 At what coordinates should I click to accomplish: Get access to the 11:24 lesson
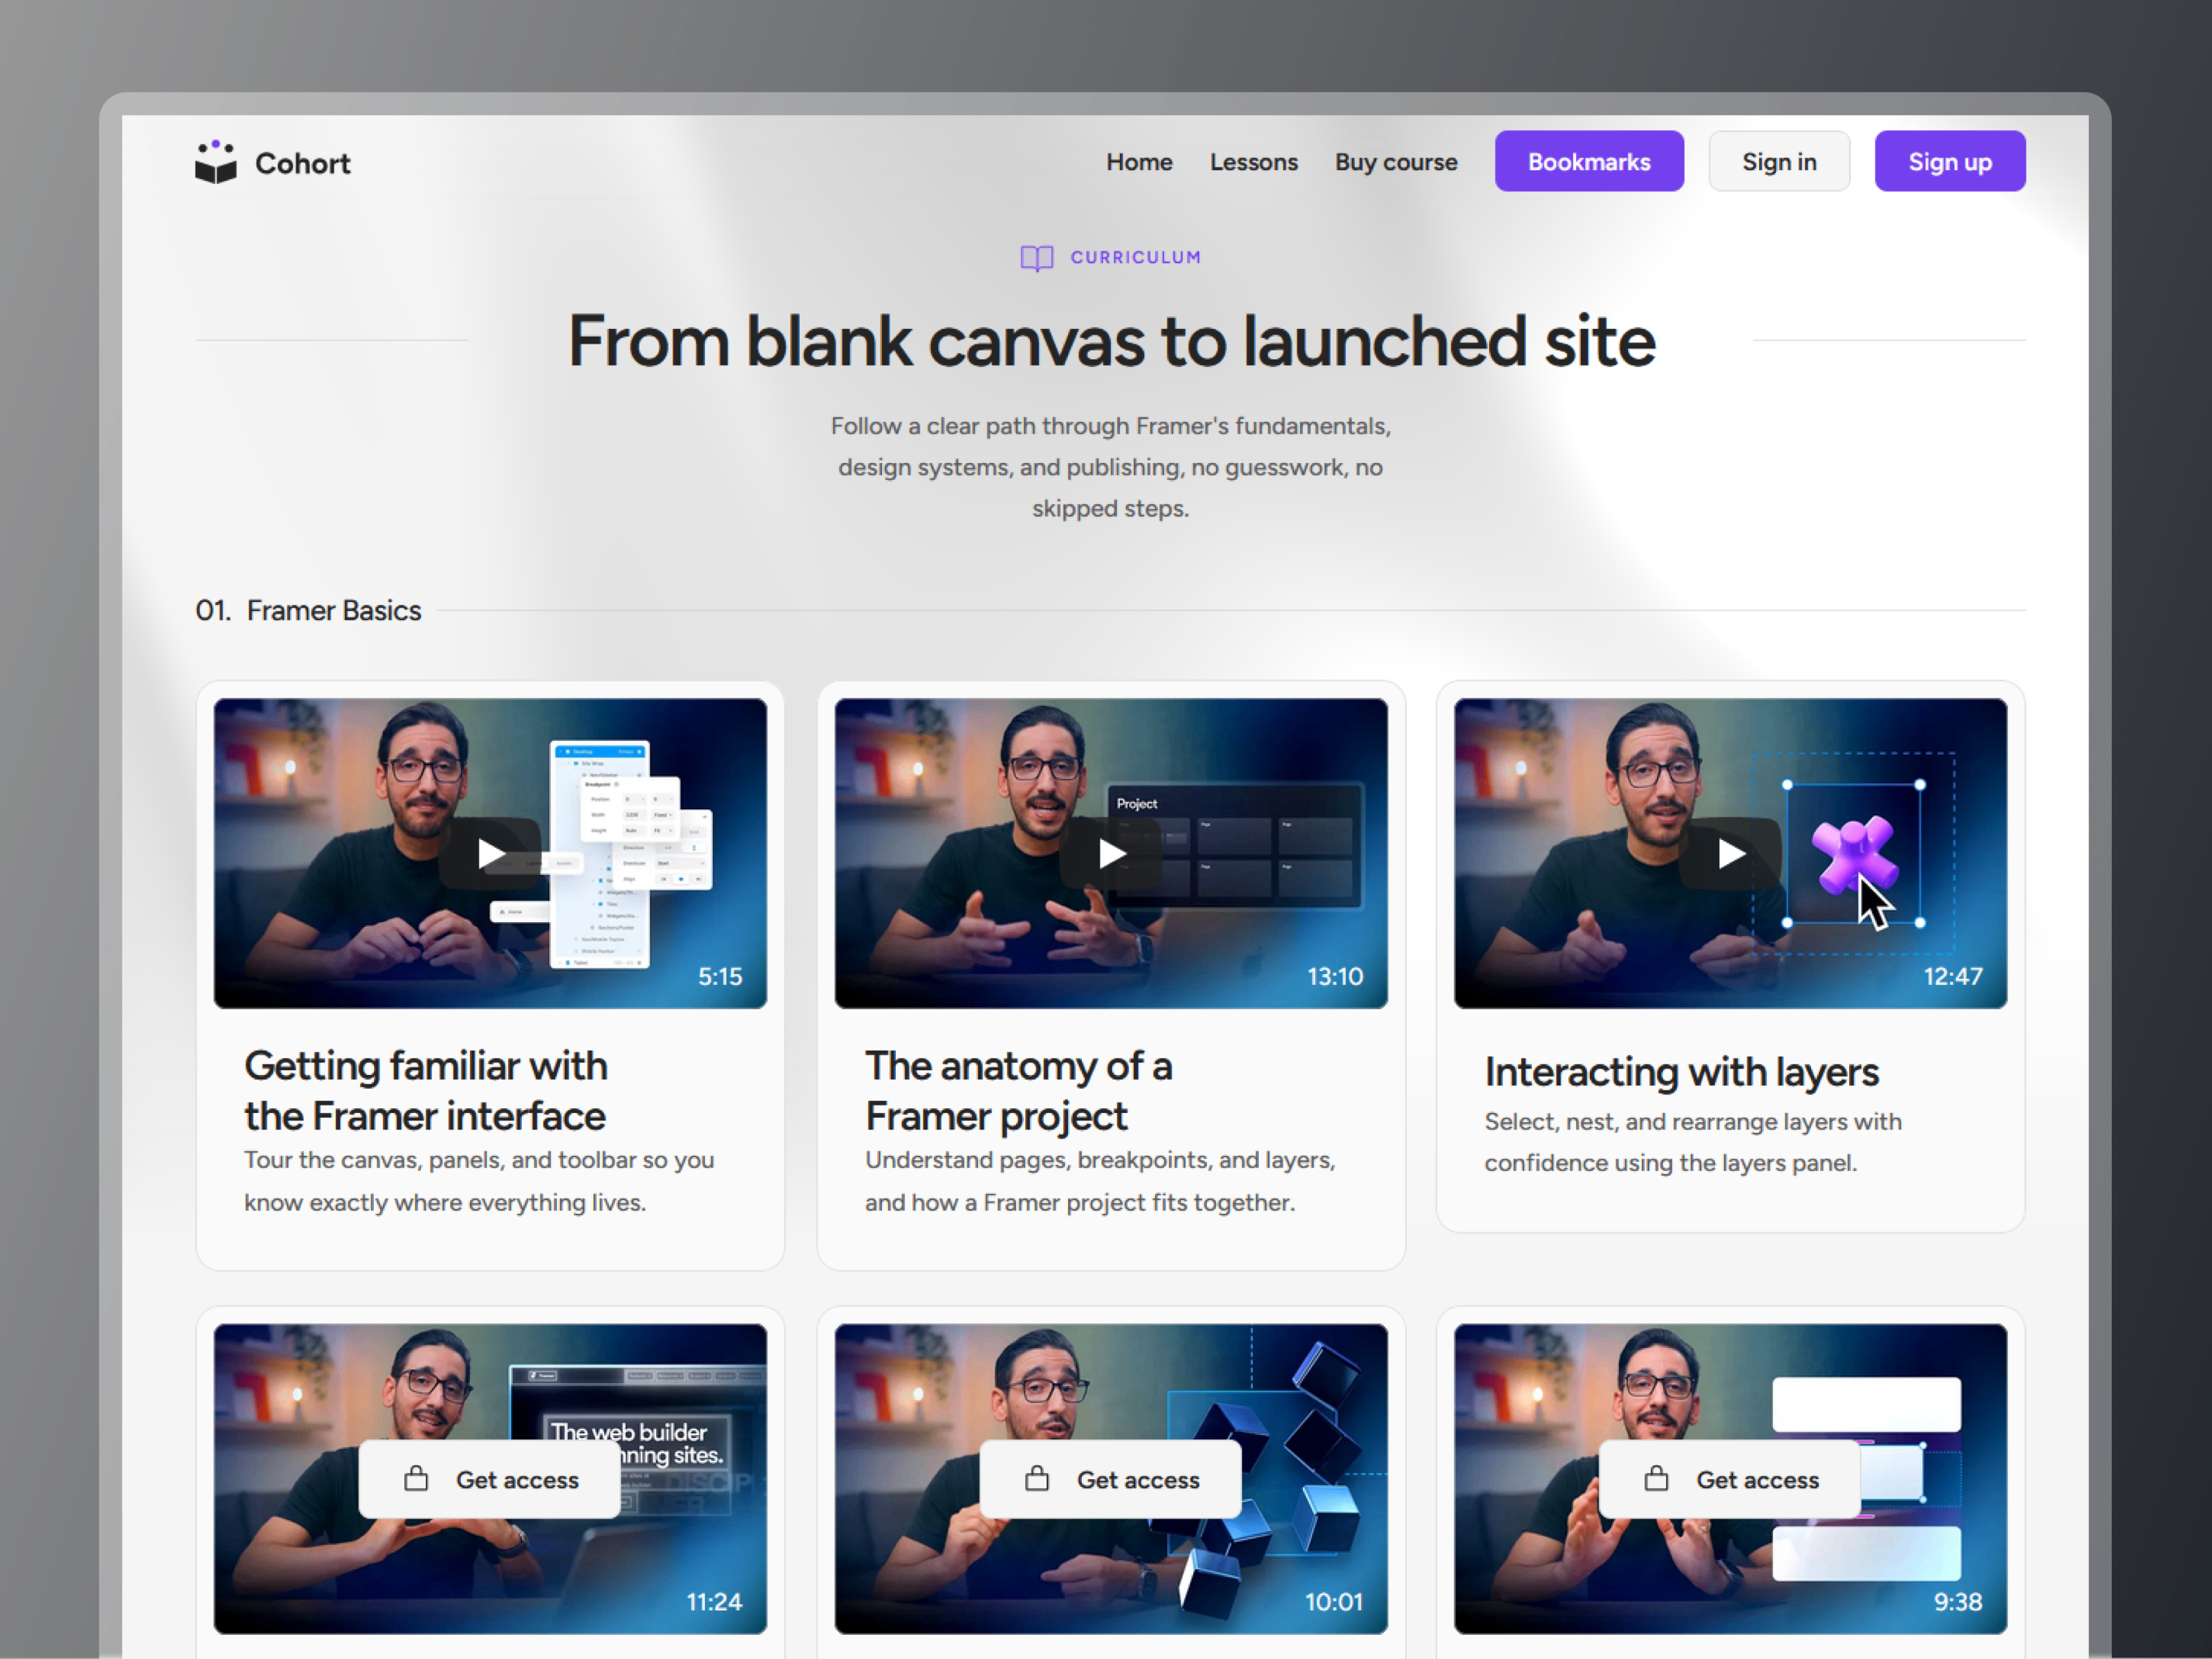tap(490, 1479)
